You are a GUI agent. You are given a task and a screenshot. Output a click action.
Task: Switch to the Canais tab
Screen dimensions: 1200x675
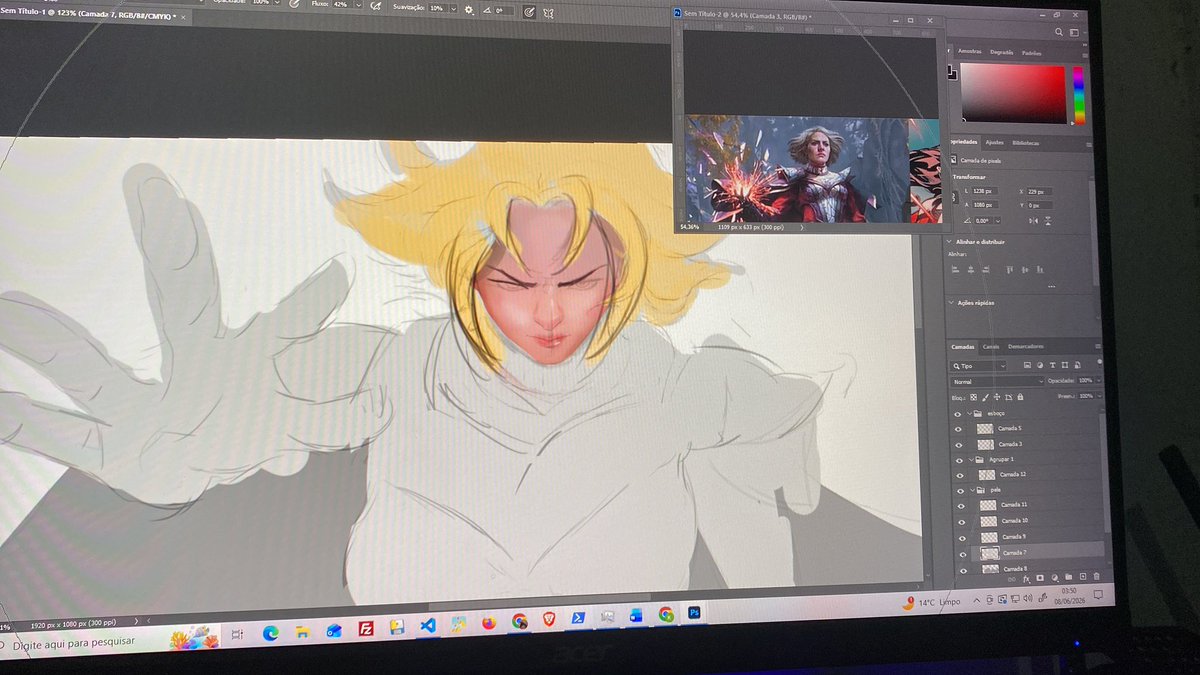click(x=991, y=347)
